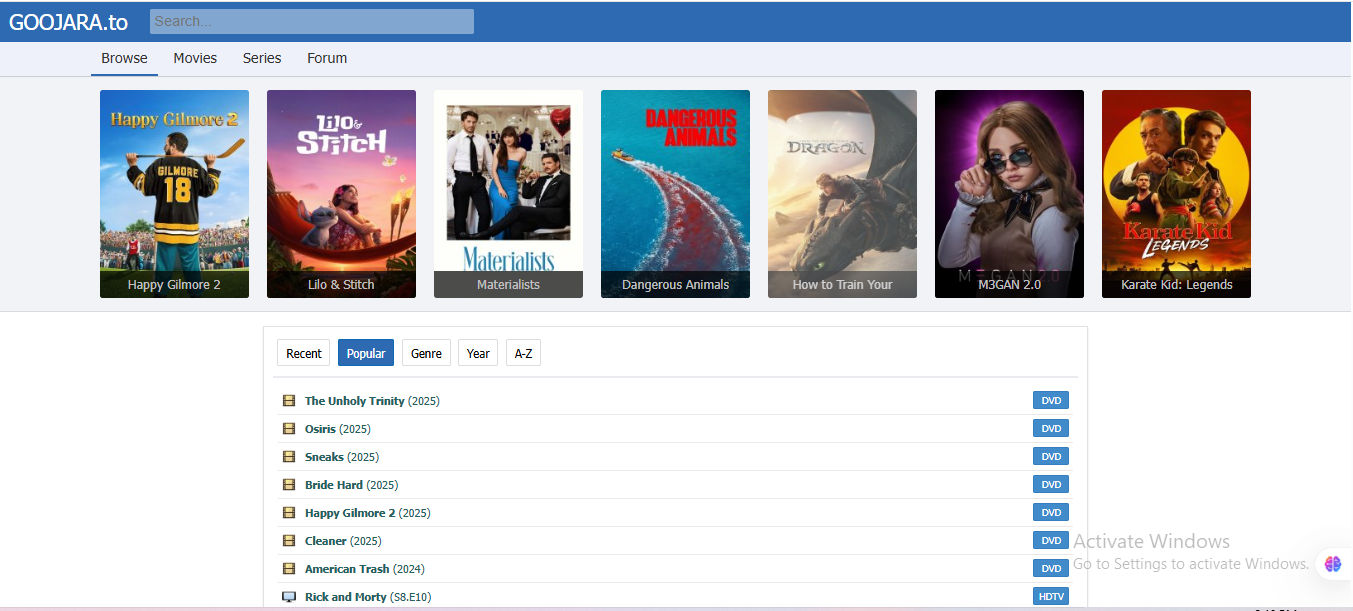The width and height of the screenshot is (1353, 611).
Task: Open the Genre filter tab
Action: click(426, 352)
